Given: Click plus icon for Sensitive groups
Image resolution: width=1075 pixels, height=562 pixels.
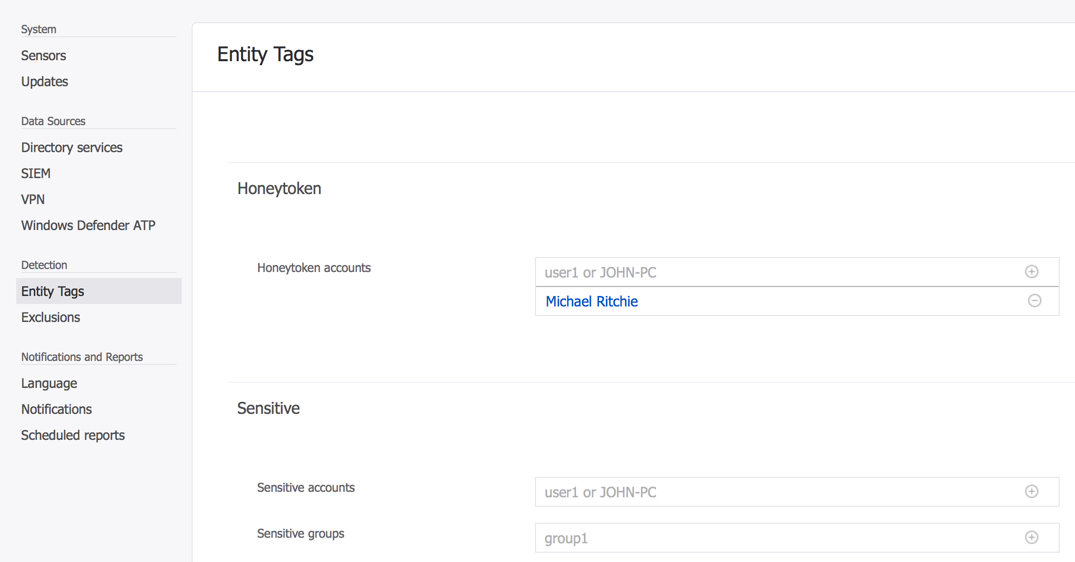Looking at the screenshot, I should tap(1031, 538).
